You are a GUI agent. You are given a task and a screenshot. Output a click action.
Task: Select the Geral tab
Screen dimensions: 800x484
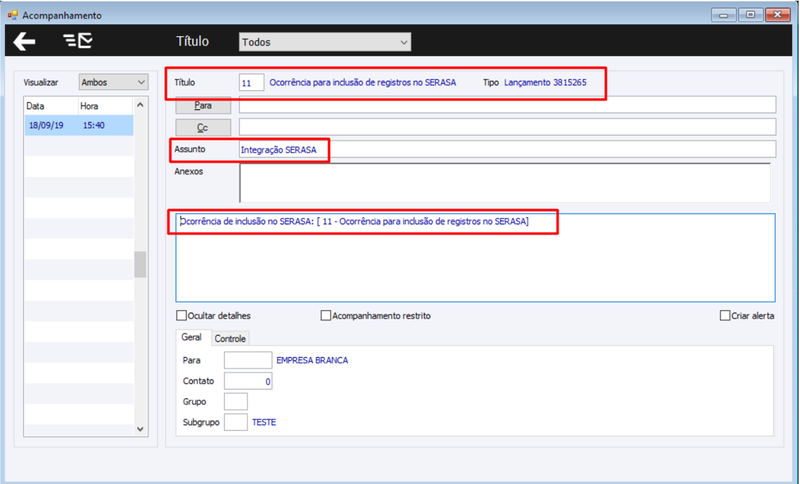[x=191, y=337]
